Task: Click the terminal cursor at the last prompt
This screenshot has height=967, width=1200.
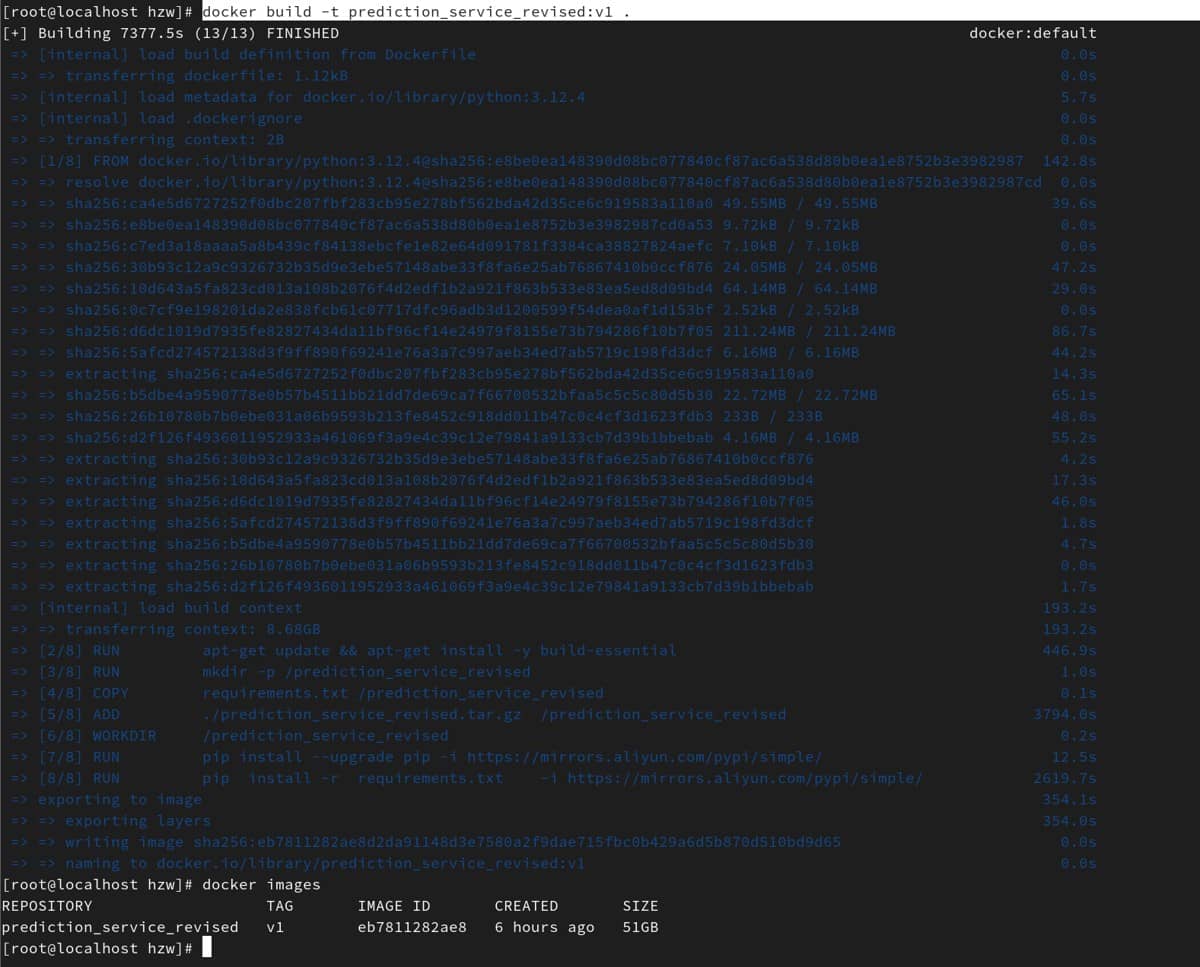Action: [x=207, y=948]
